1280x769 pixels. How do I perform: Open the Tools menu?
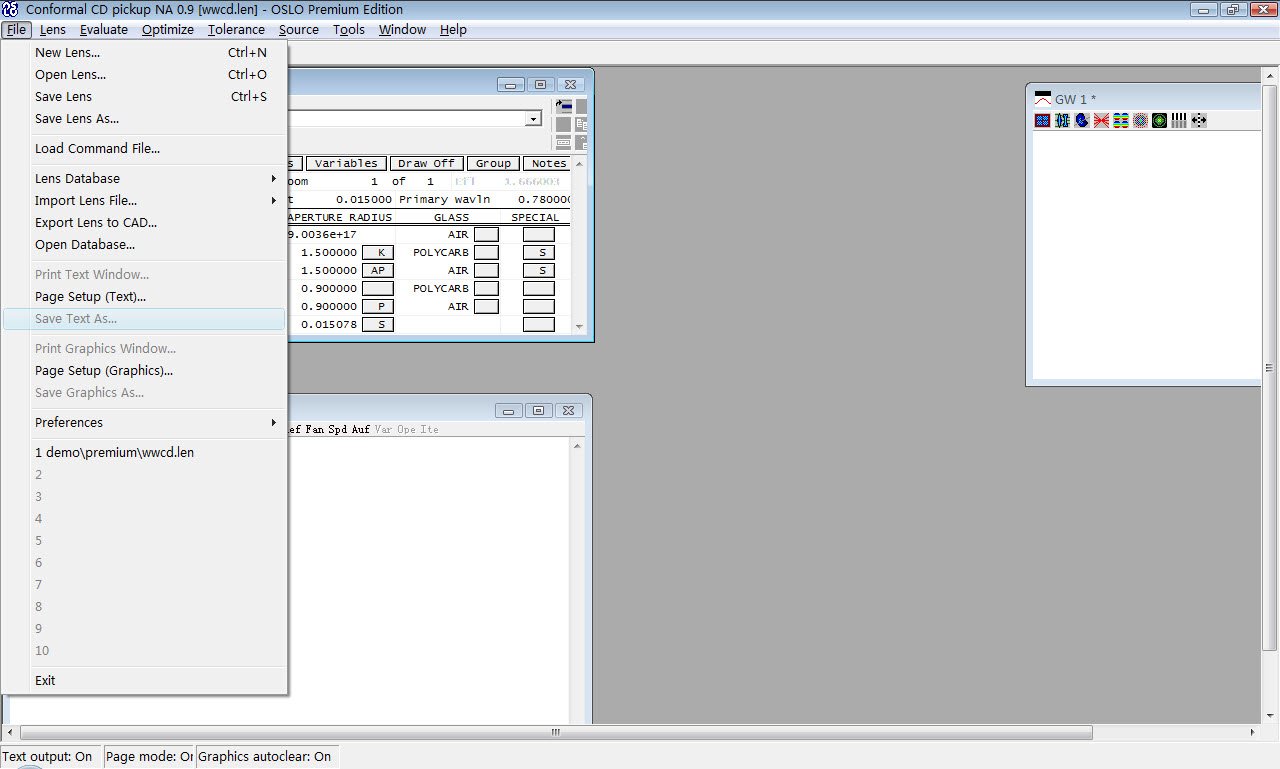coord(349,30)
